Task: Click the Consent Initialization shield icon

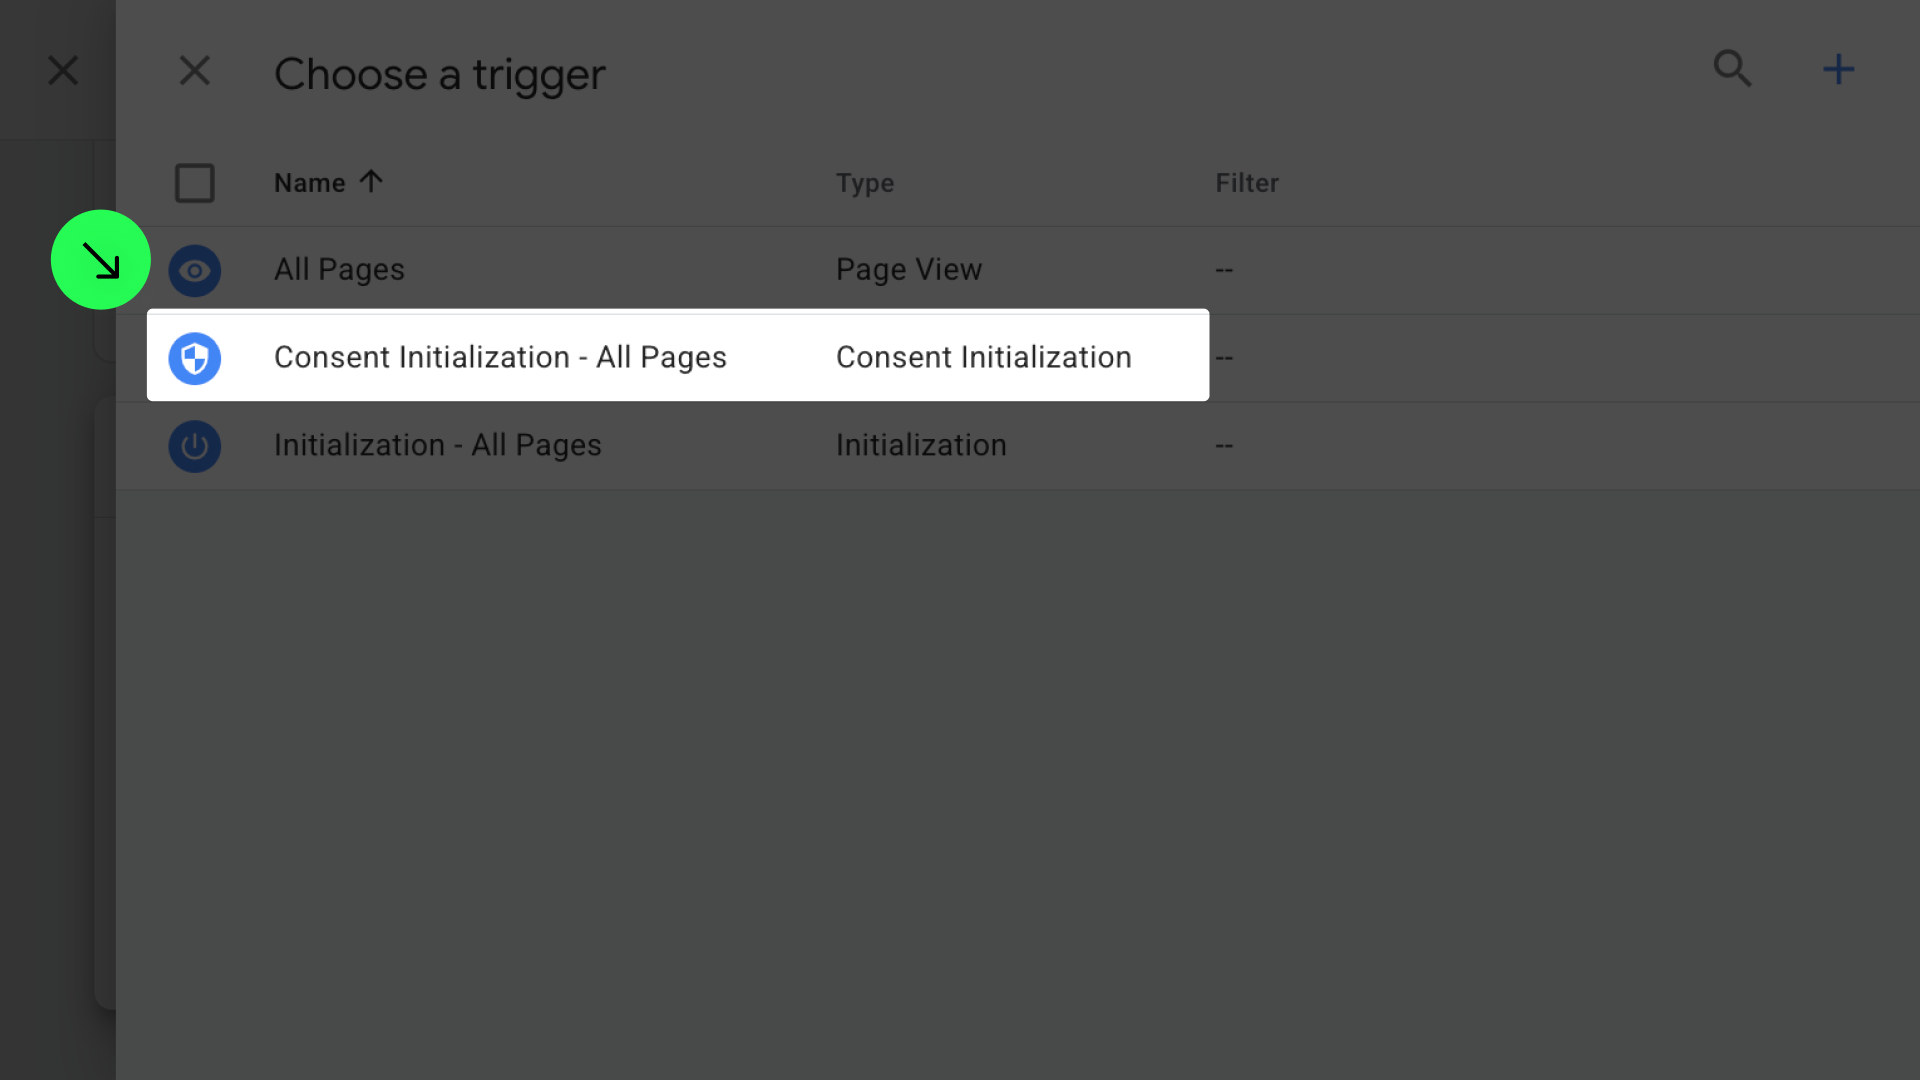Action: [x=195, y=358]
